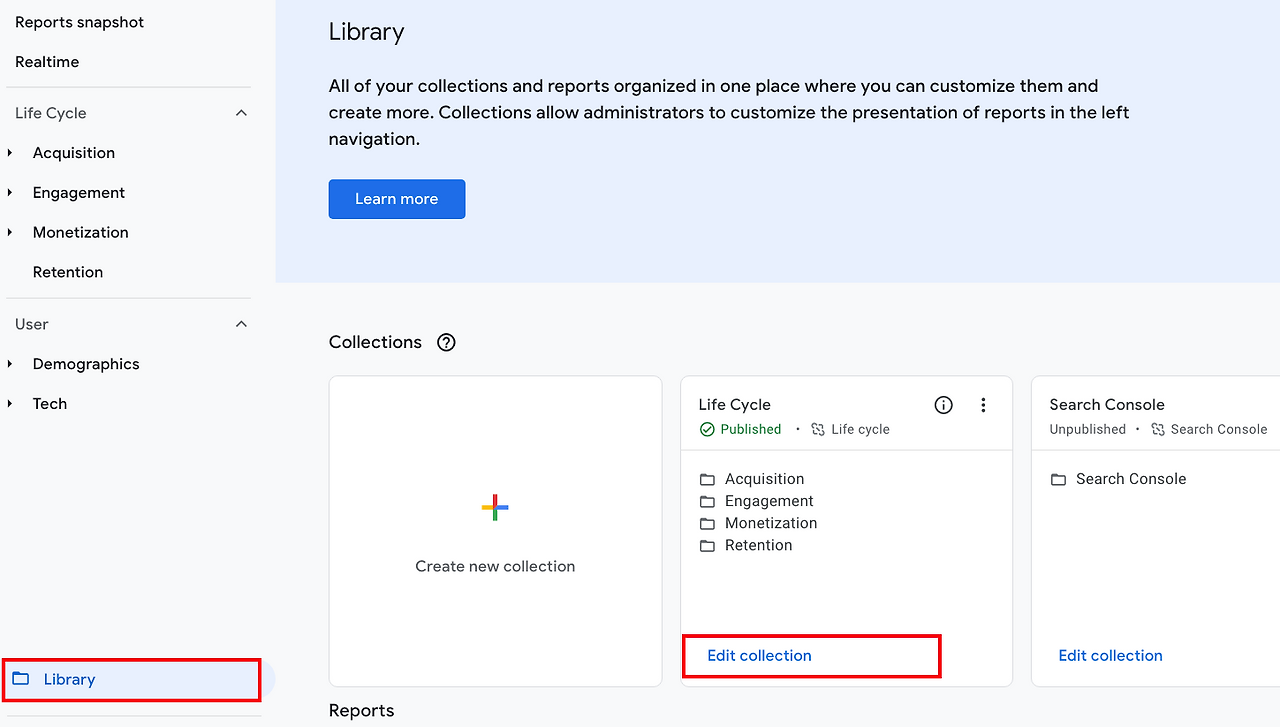Select Acquisition topic in Life Cycle card
The image size is (1280, 727).
coord(765,479)
